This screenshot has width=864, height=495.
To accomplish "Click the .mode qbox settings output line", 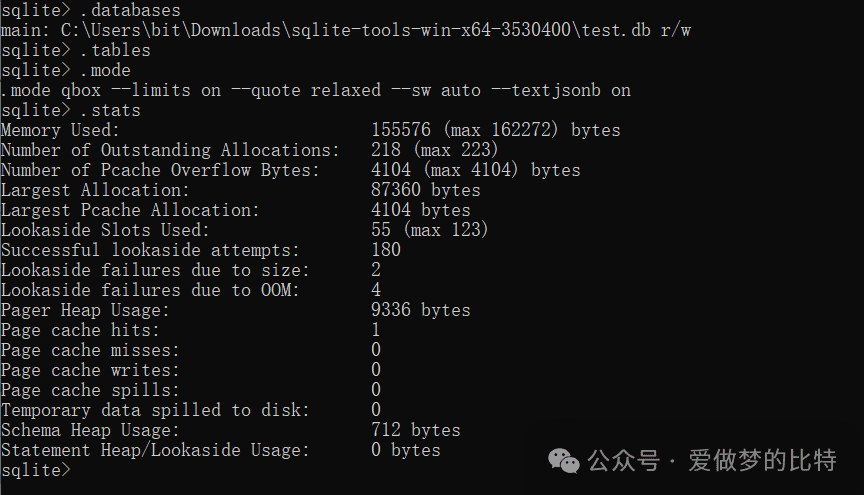I will 316,90.
